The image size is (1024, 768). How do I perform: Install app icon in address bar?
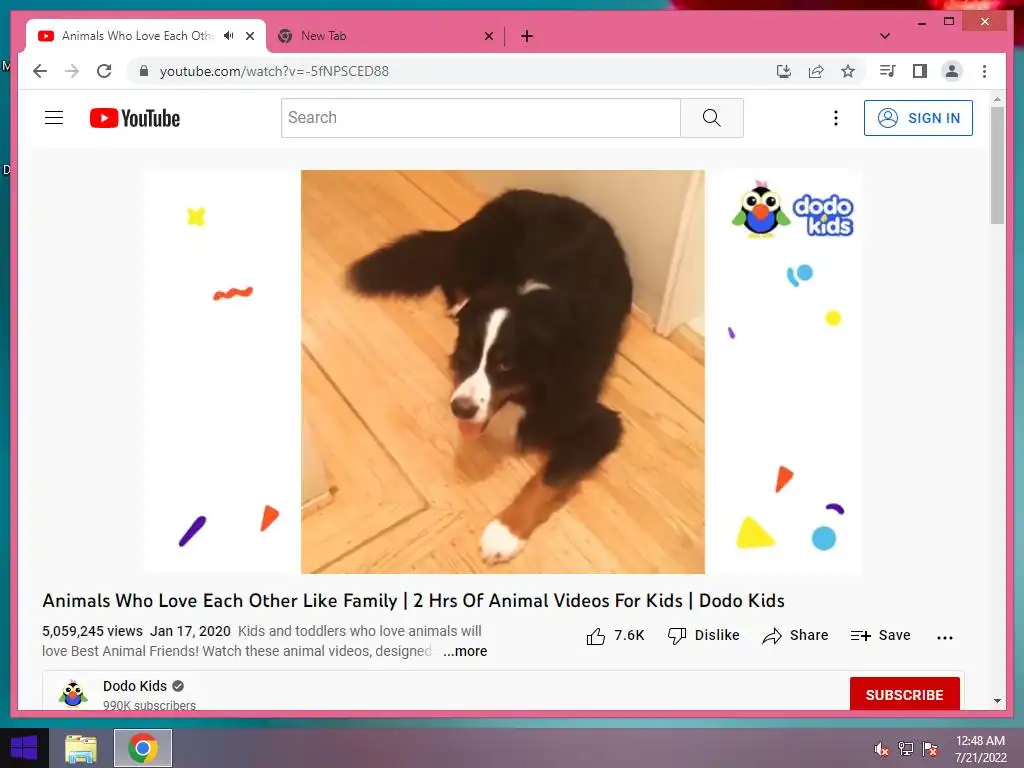pos(784,71)
